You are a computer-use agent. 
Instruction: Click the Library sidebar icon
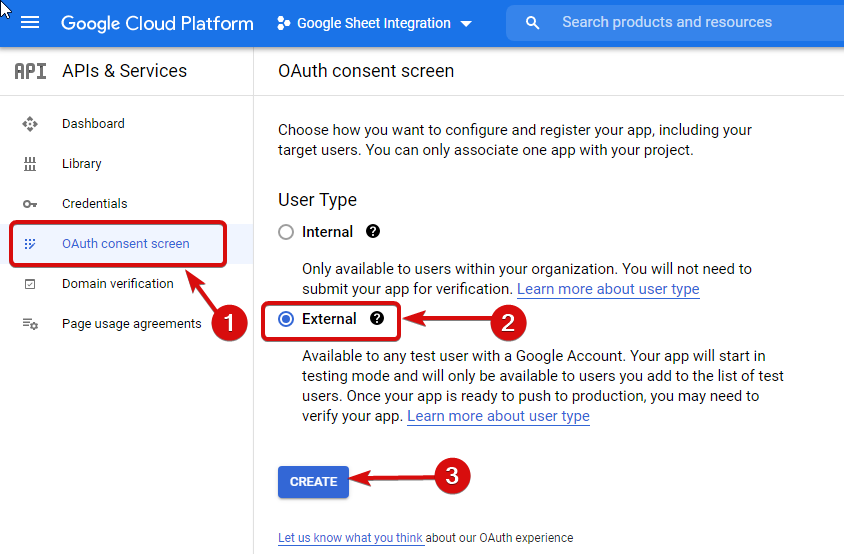pos(30,164)
